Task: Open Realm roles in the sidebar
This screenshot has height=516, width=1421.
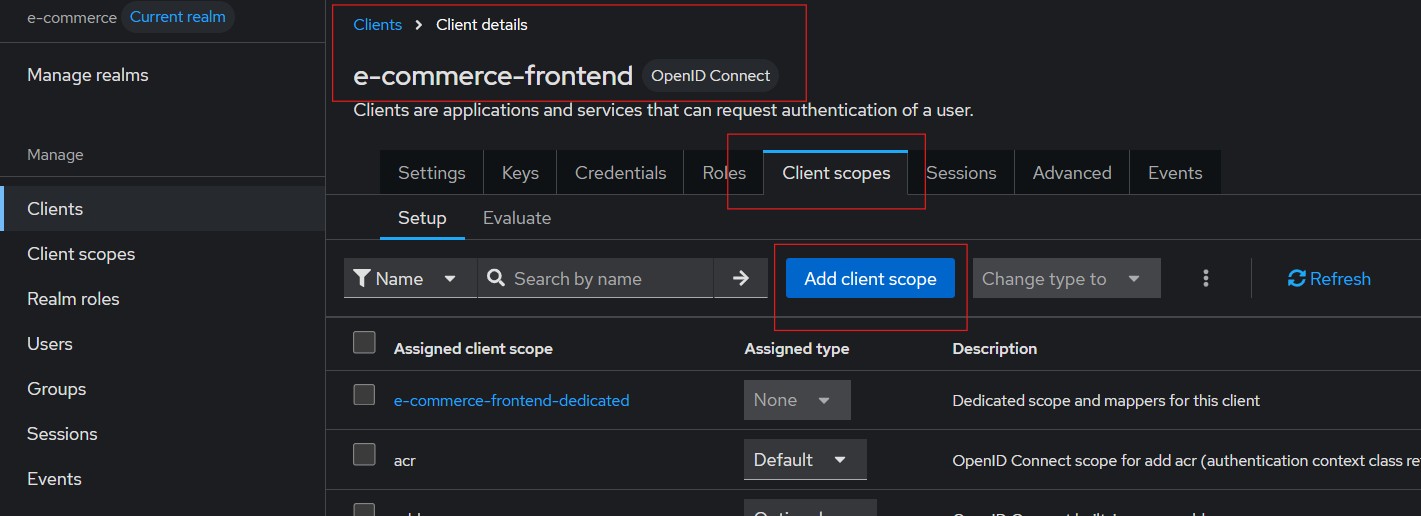Action: 73,299
